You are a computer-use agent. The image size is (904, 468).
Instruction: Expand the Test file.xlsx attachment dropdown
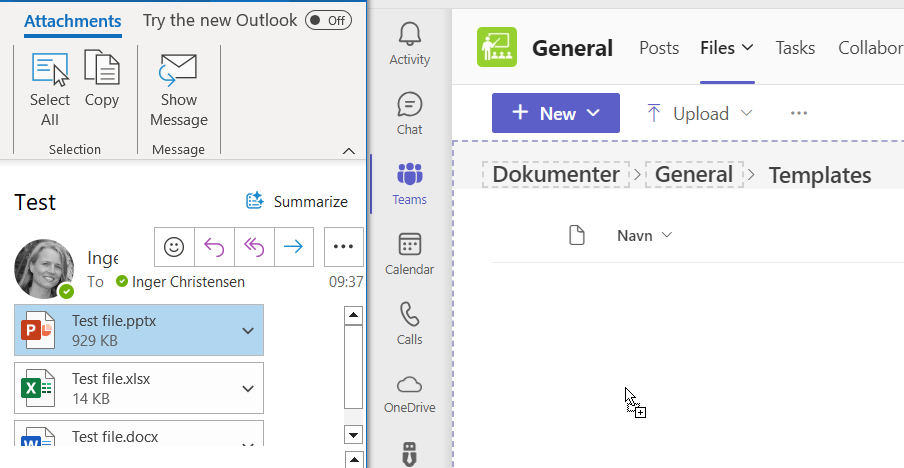tap(248, 388)
